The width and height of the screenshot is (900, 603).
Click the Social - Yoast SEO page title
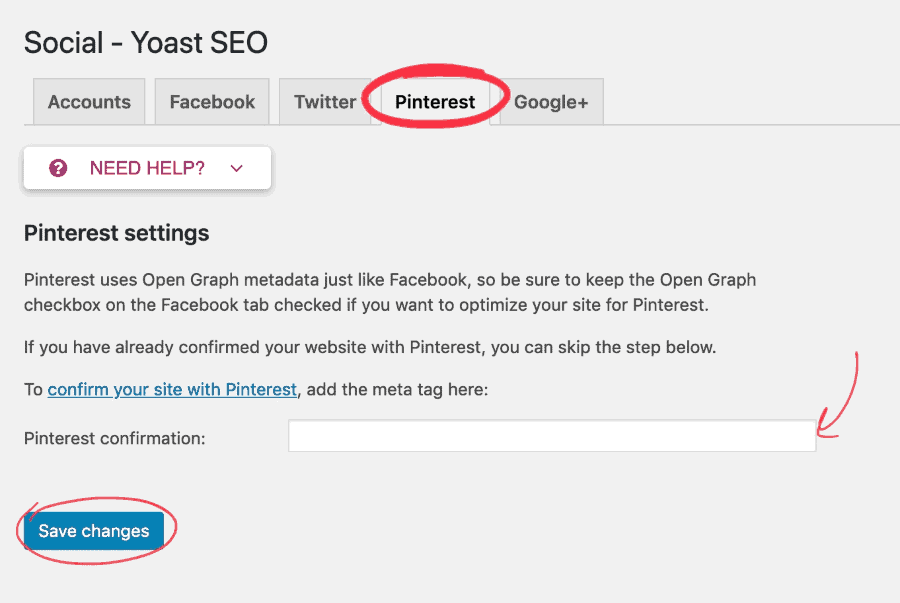click(146, 43)
